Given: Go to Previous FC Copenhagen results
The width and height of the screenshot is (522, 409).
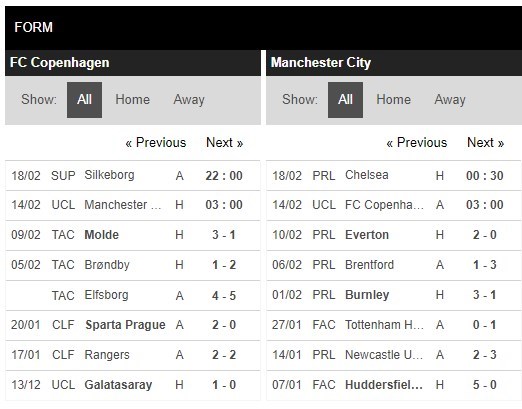Looking at the screenshot, I should pyautogui.click(x=156, y=143).
